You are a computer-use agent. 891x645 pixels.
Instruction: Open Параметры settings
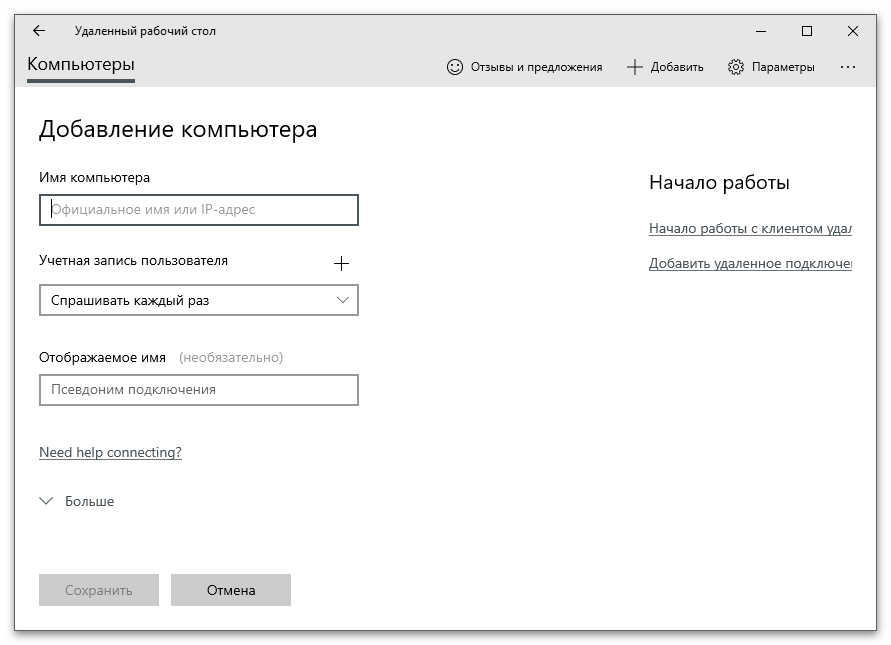[x=771, y=67]
